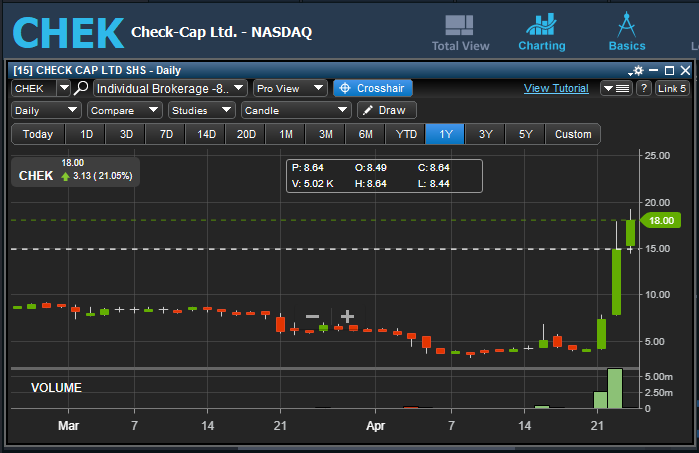
Task: Click the 'O:8.49' open value
Action: coord(370,168)
